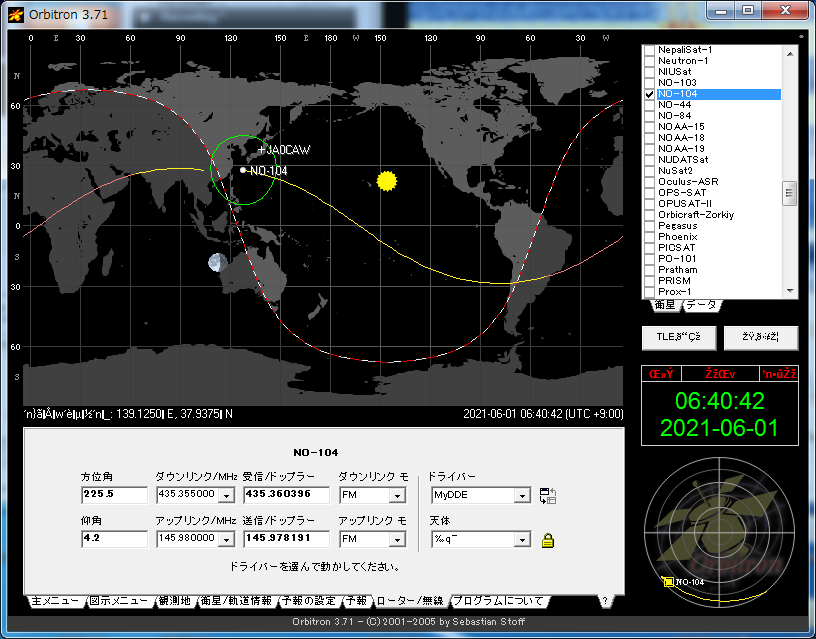Click the middle red button above clock
816x639 pixels.
click(x=720, y=374)
